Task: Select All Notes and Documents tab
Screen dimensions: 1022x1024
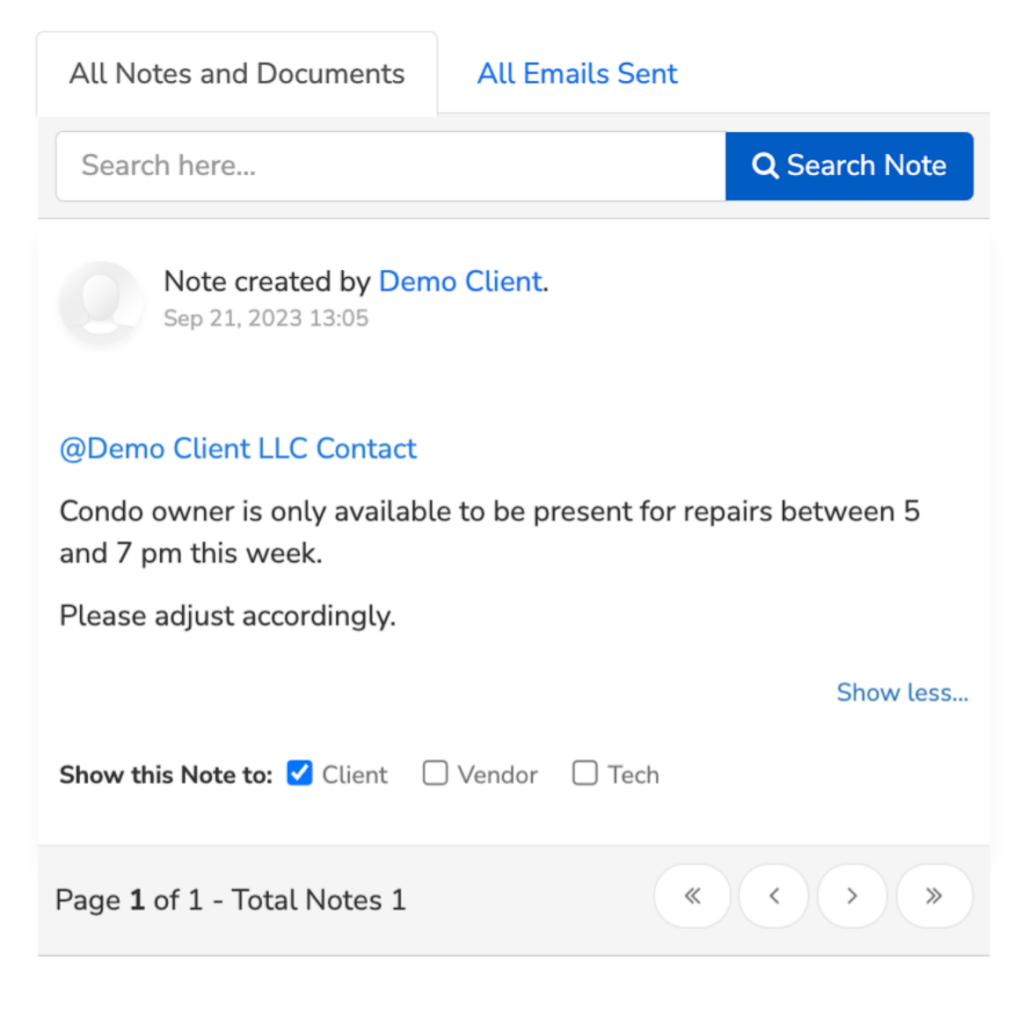Action: [x=237, y=74]
